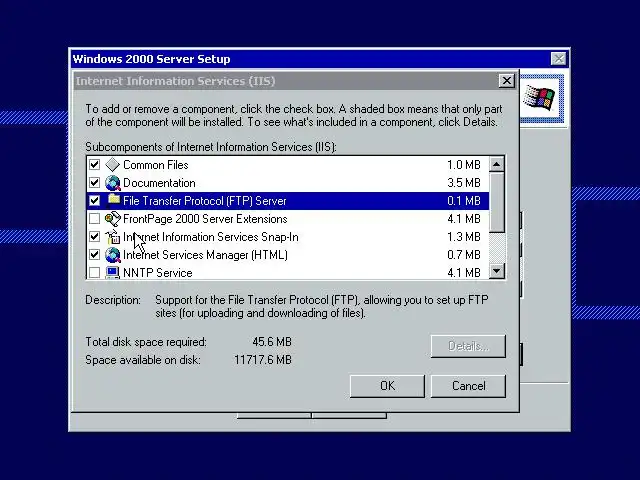Screen dimensions: 640x480
Task: Click the IIS Snap-In icon
Action: pos(113,237)
